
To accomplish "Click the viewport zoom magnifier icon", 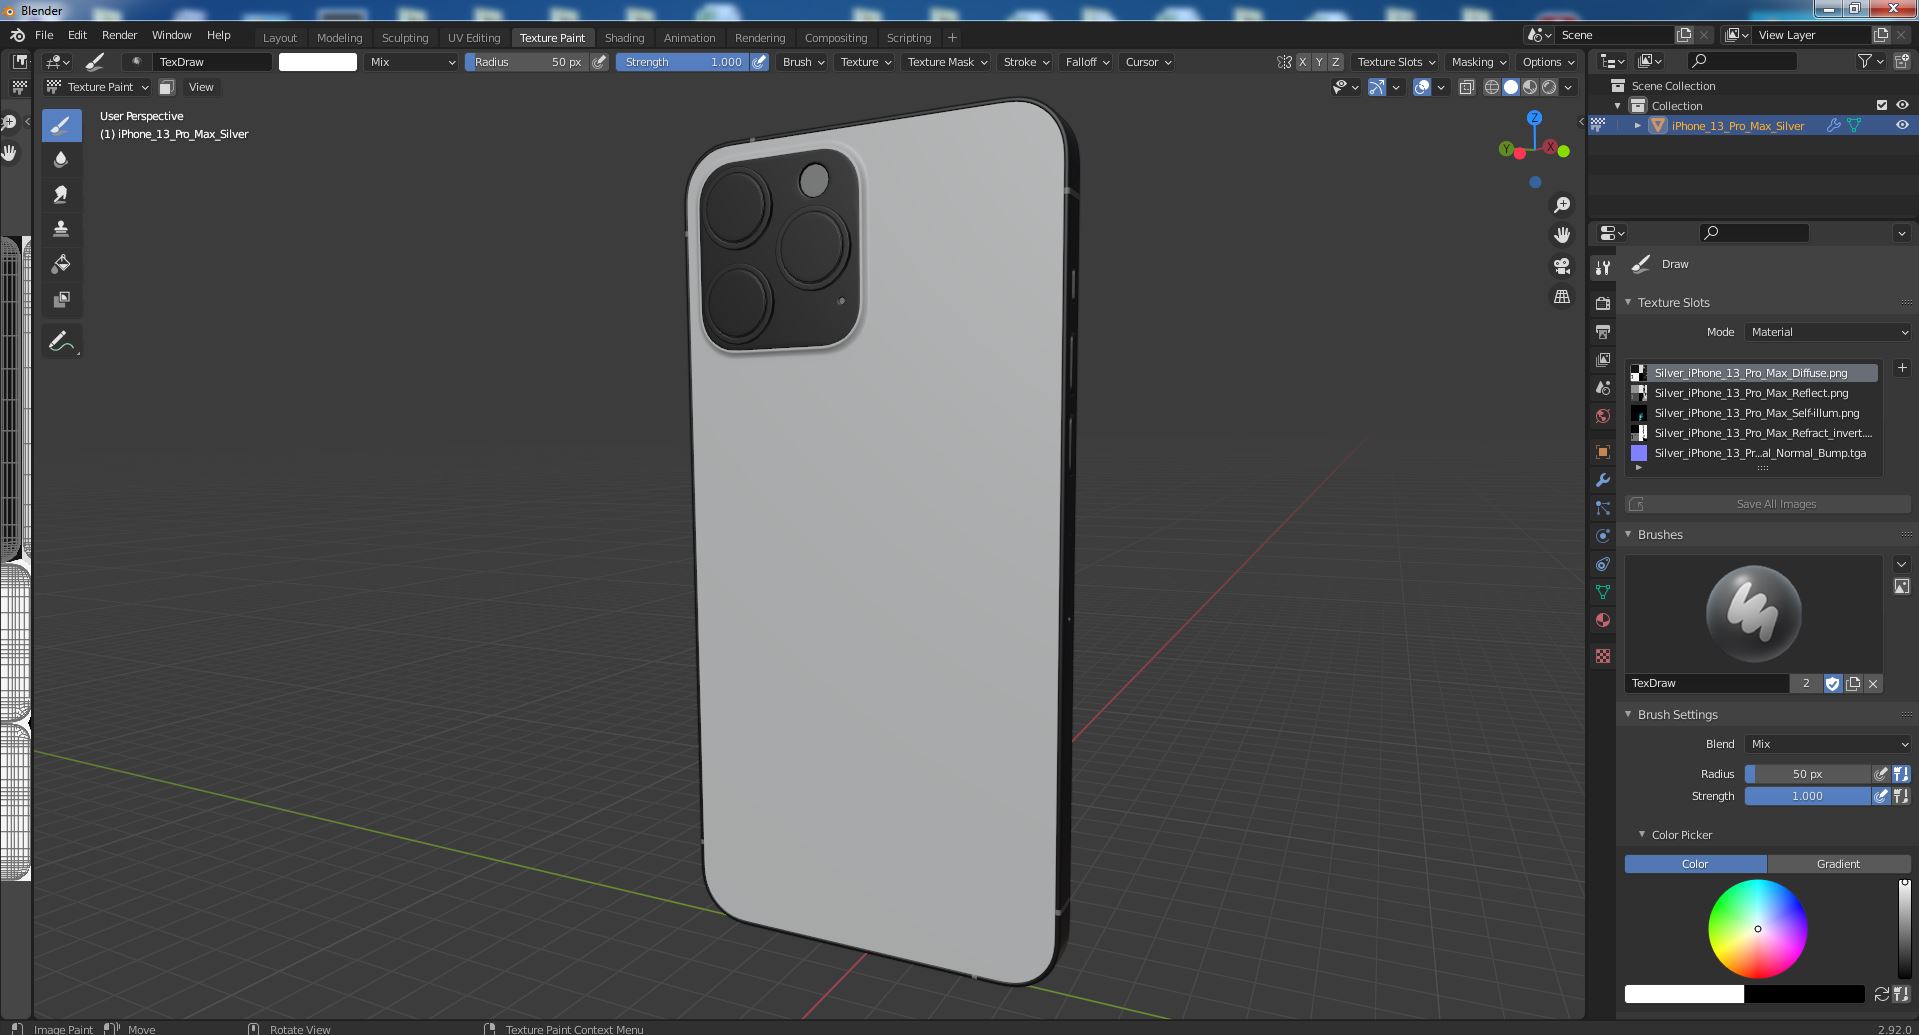I will pyautogui.click(x=1561, y=205).
